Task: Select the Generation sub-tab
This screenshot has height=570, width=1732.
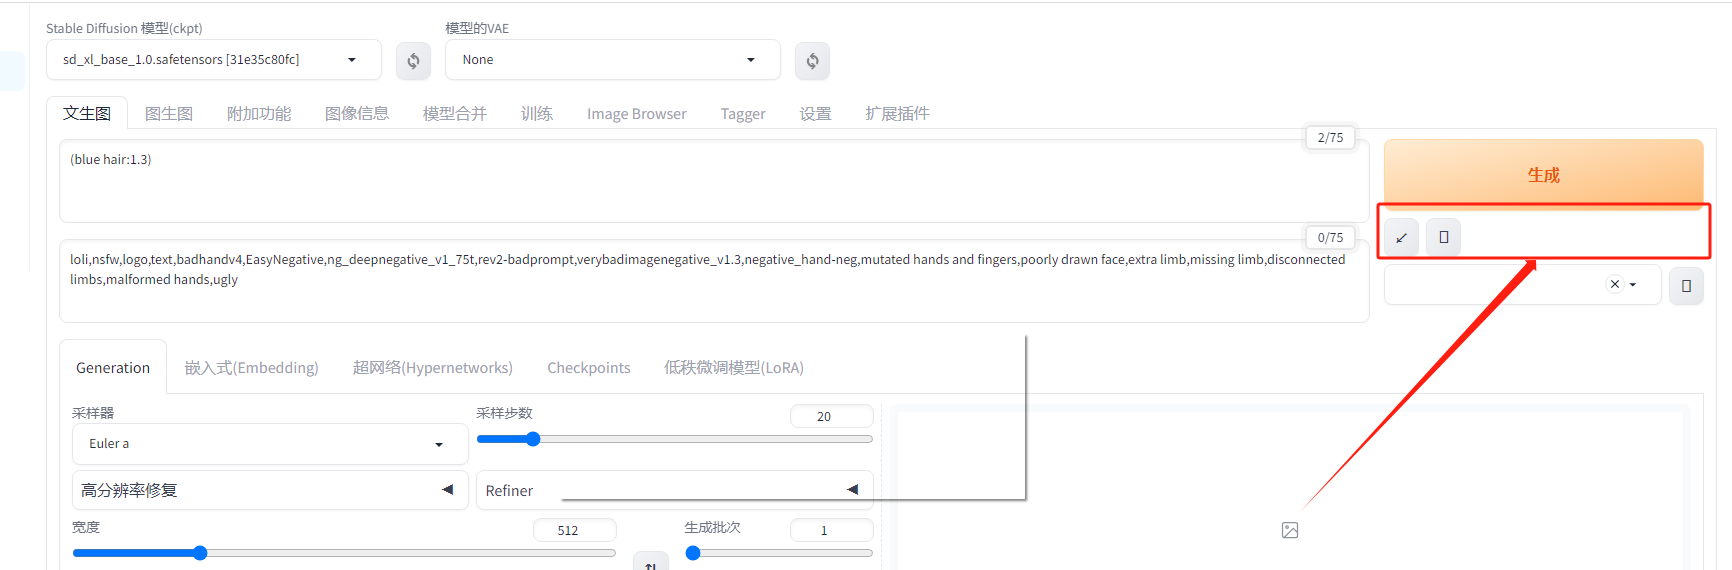Action: 113,368
